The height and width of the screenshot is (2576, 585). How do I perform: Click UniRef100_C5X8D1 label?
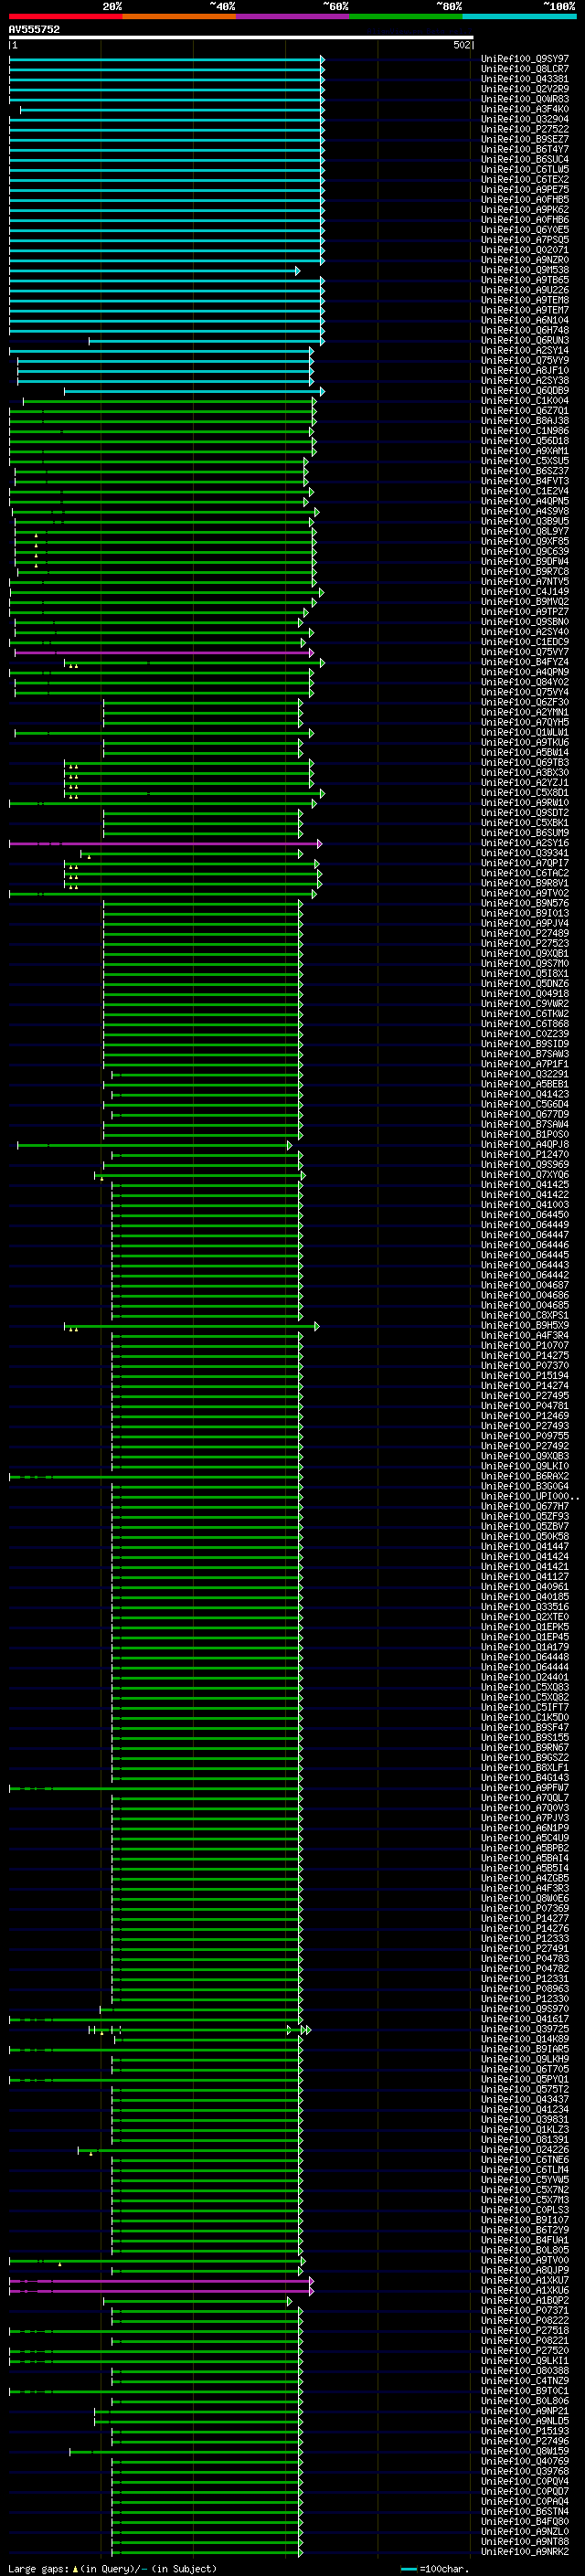coord(525,793)
